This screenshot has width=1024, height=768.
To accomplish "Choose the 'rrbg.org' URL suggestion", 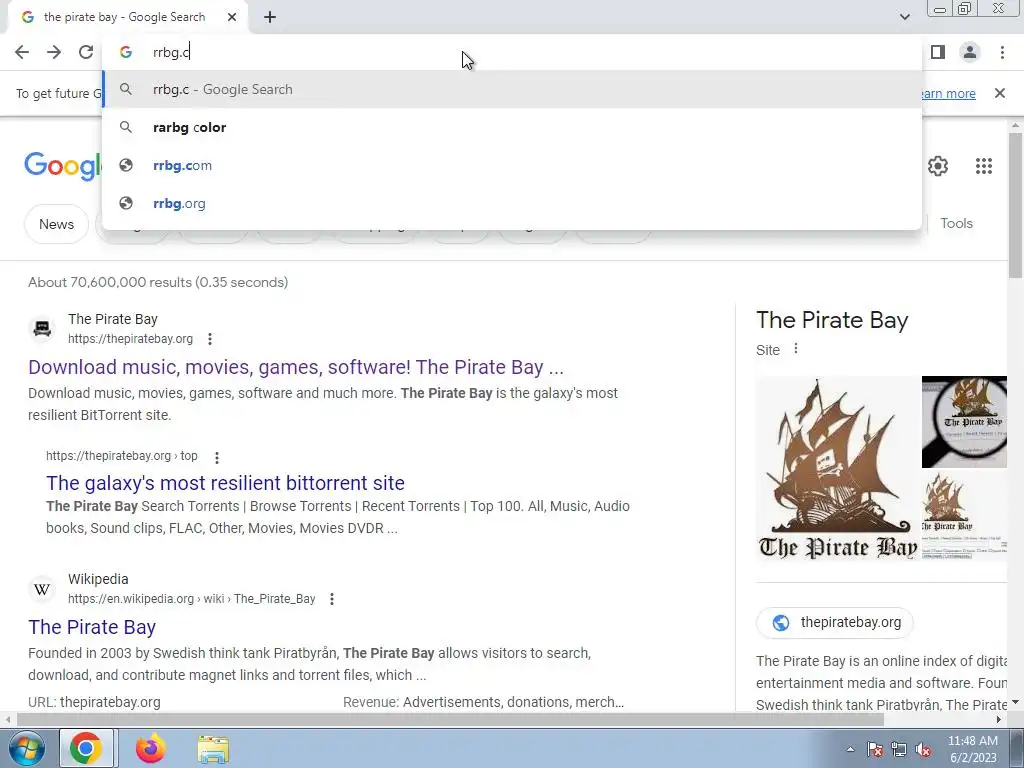I will tap(512, 203).
